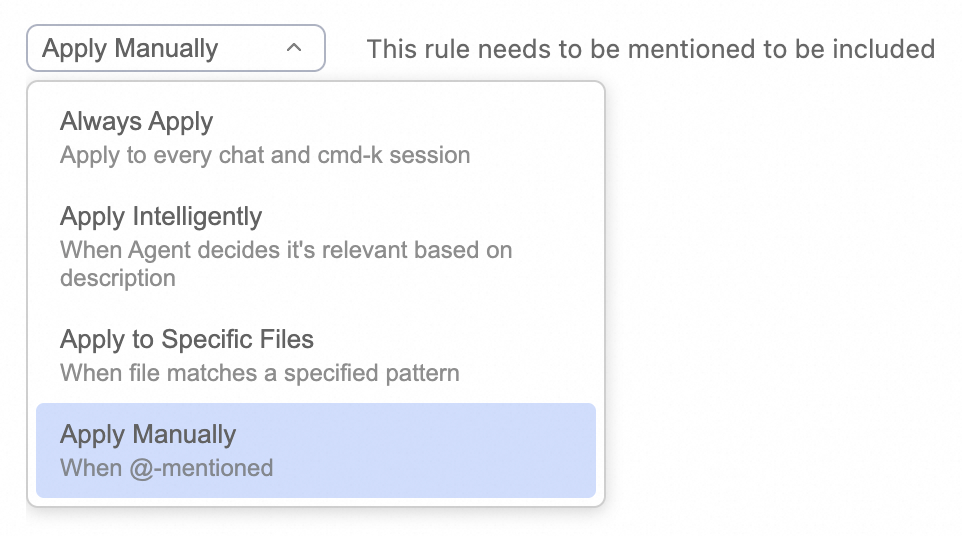Image resolution: width=962 pixels, height=536 pixels.
Task: Click the 'When file matches a specified pattern' text
Action: coord(260,373)
